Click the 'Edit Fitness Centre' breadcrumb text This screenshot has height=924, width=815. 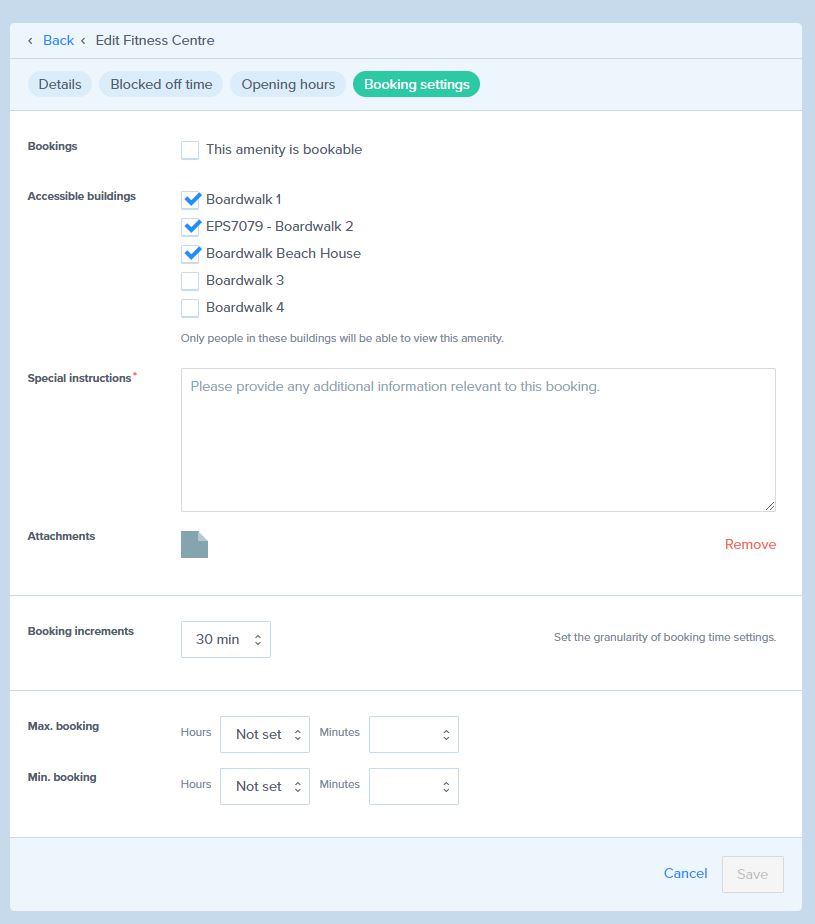pyautogui.click(x=155, y=41)
